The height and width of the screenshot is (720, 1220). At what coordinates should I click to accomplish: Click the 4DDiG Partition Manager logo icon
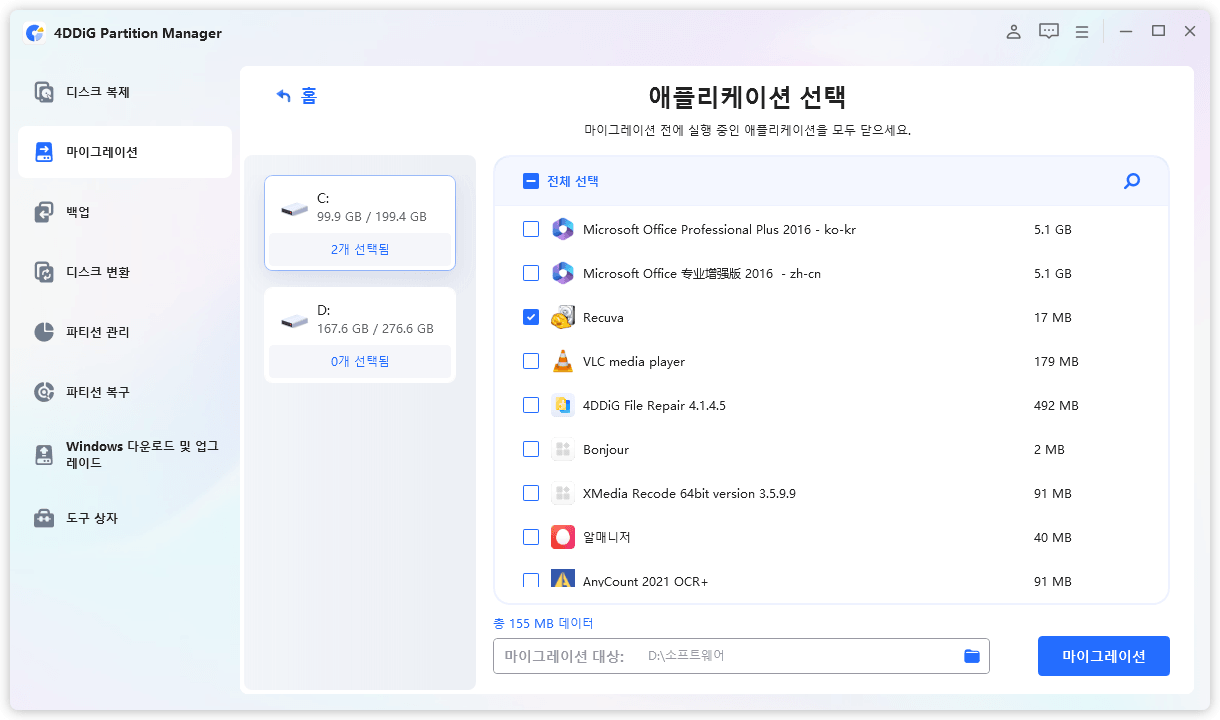pyautogui.click(x=34, y=33)
